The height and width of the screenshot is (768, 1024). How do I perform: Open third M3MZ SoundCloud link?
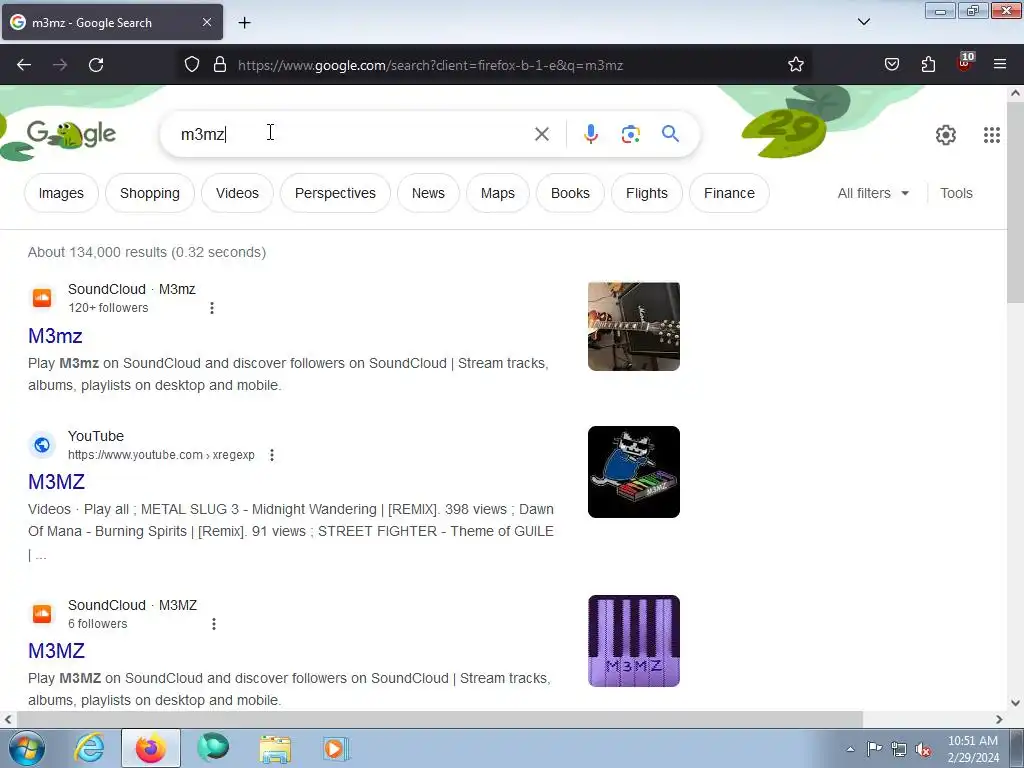pyautogui.click(x=57, y=650)
